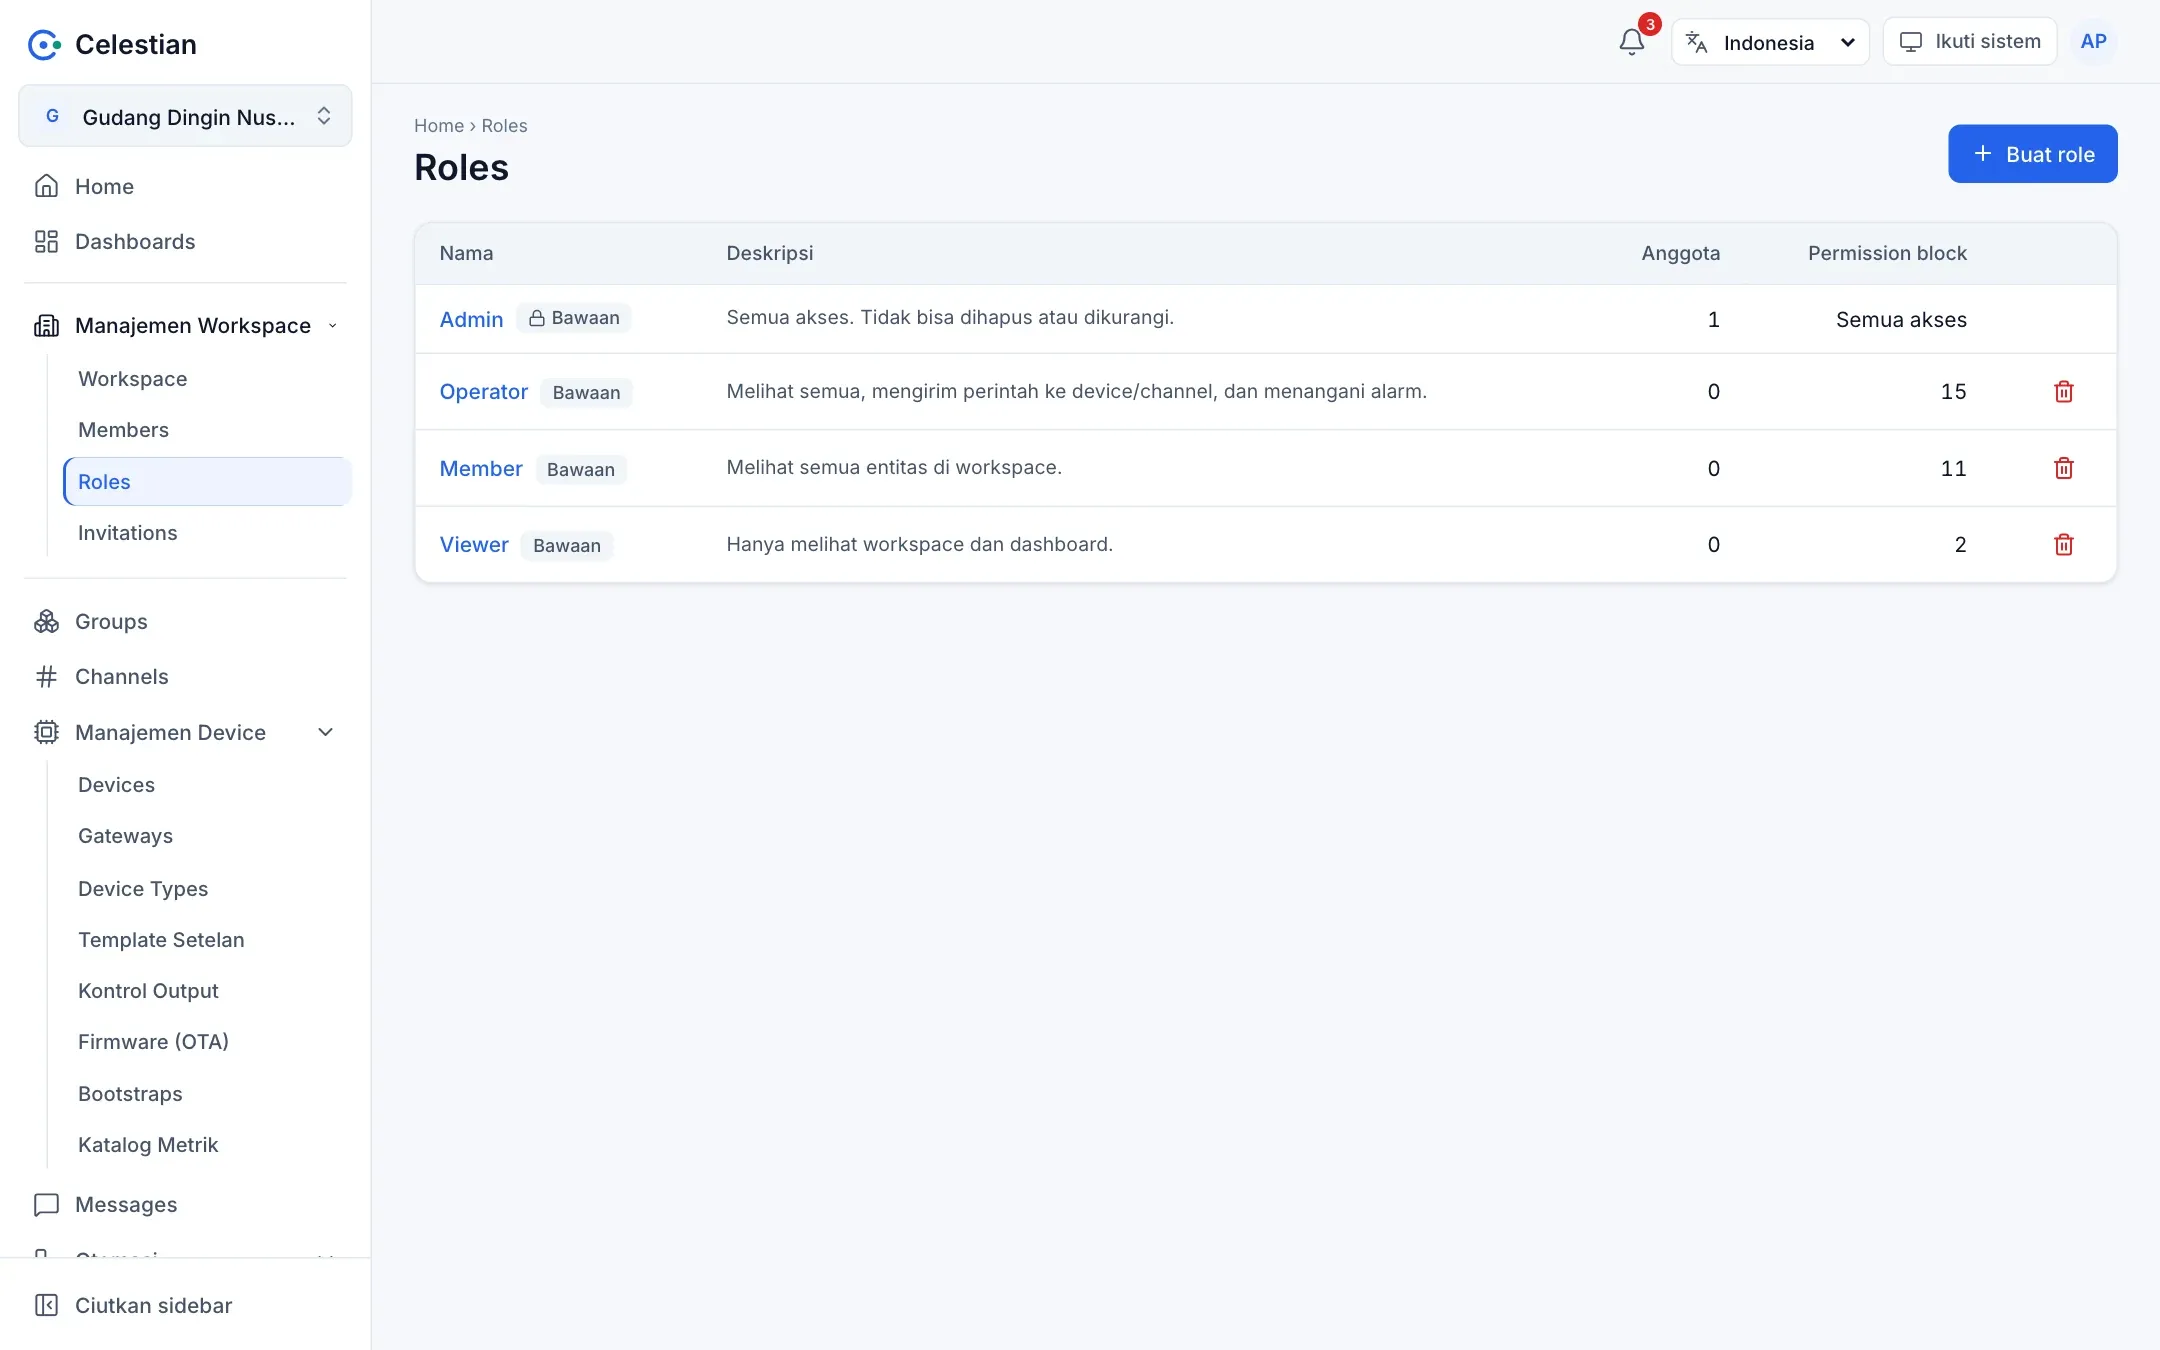Open the Admin role link

pyautogui.click(x=471, y=319)
